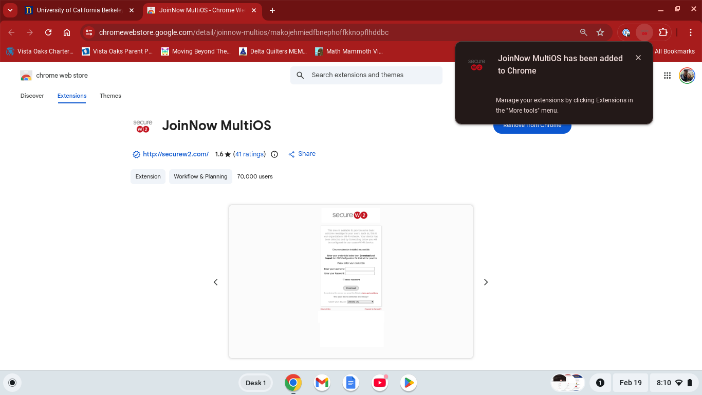Show next screenshot in carousel
Viewport: 702px width, 395px height.
click(486, 282)
